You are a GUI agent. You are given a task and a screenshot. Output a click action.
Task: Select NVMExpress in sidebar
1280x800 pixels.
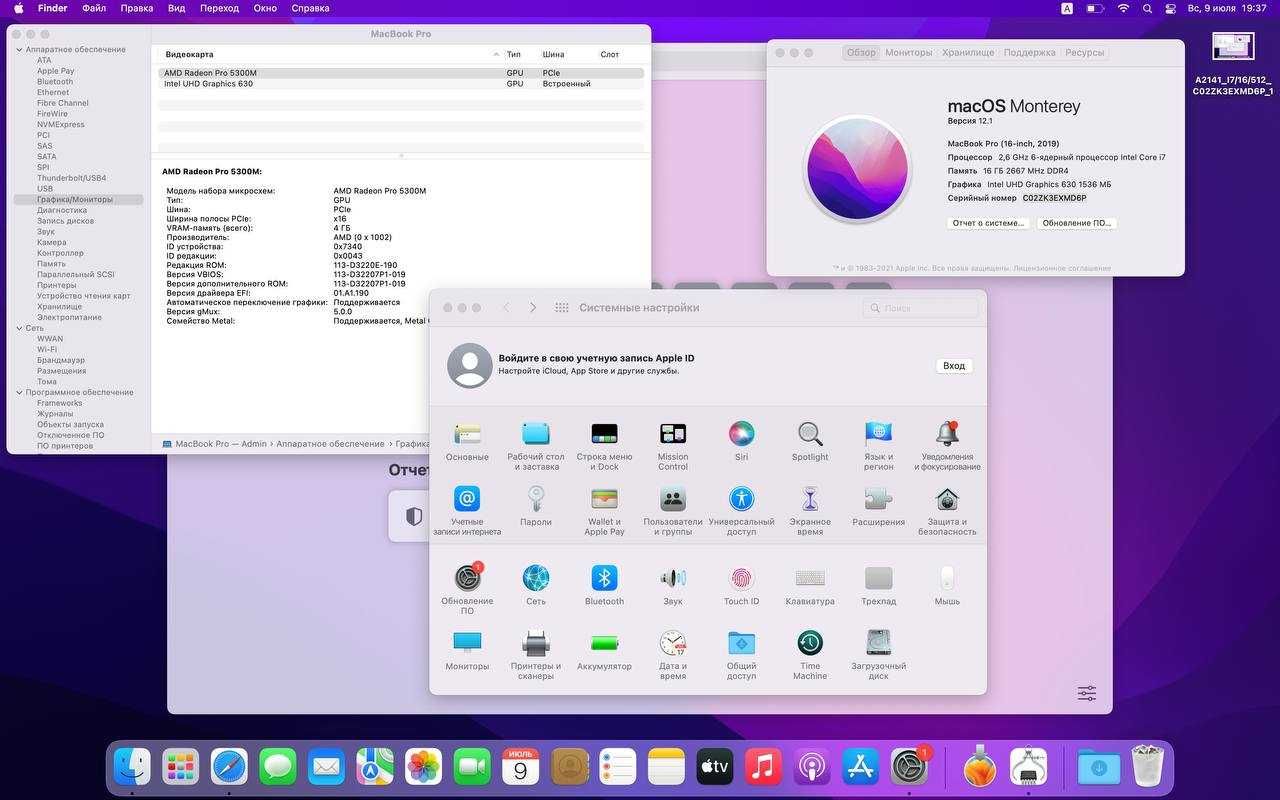pos(61,124)
